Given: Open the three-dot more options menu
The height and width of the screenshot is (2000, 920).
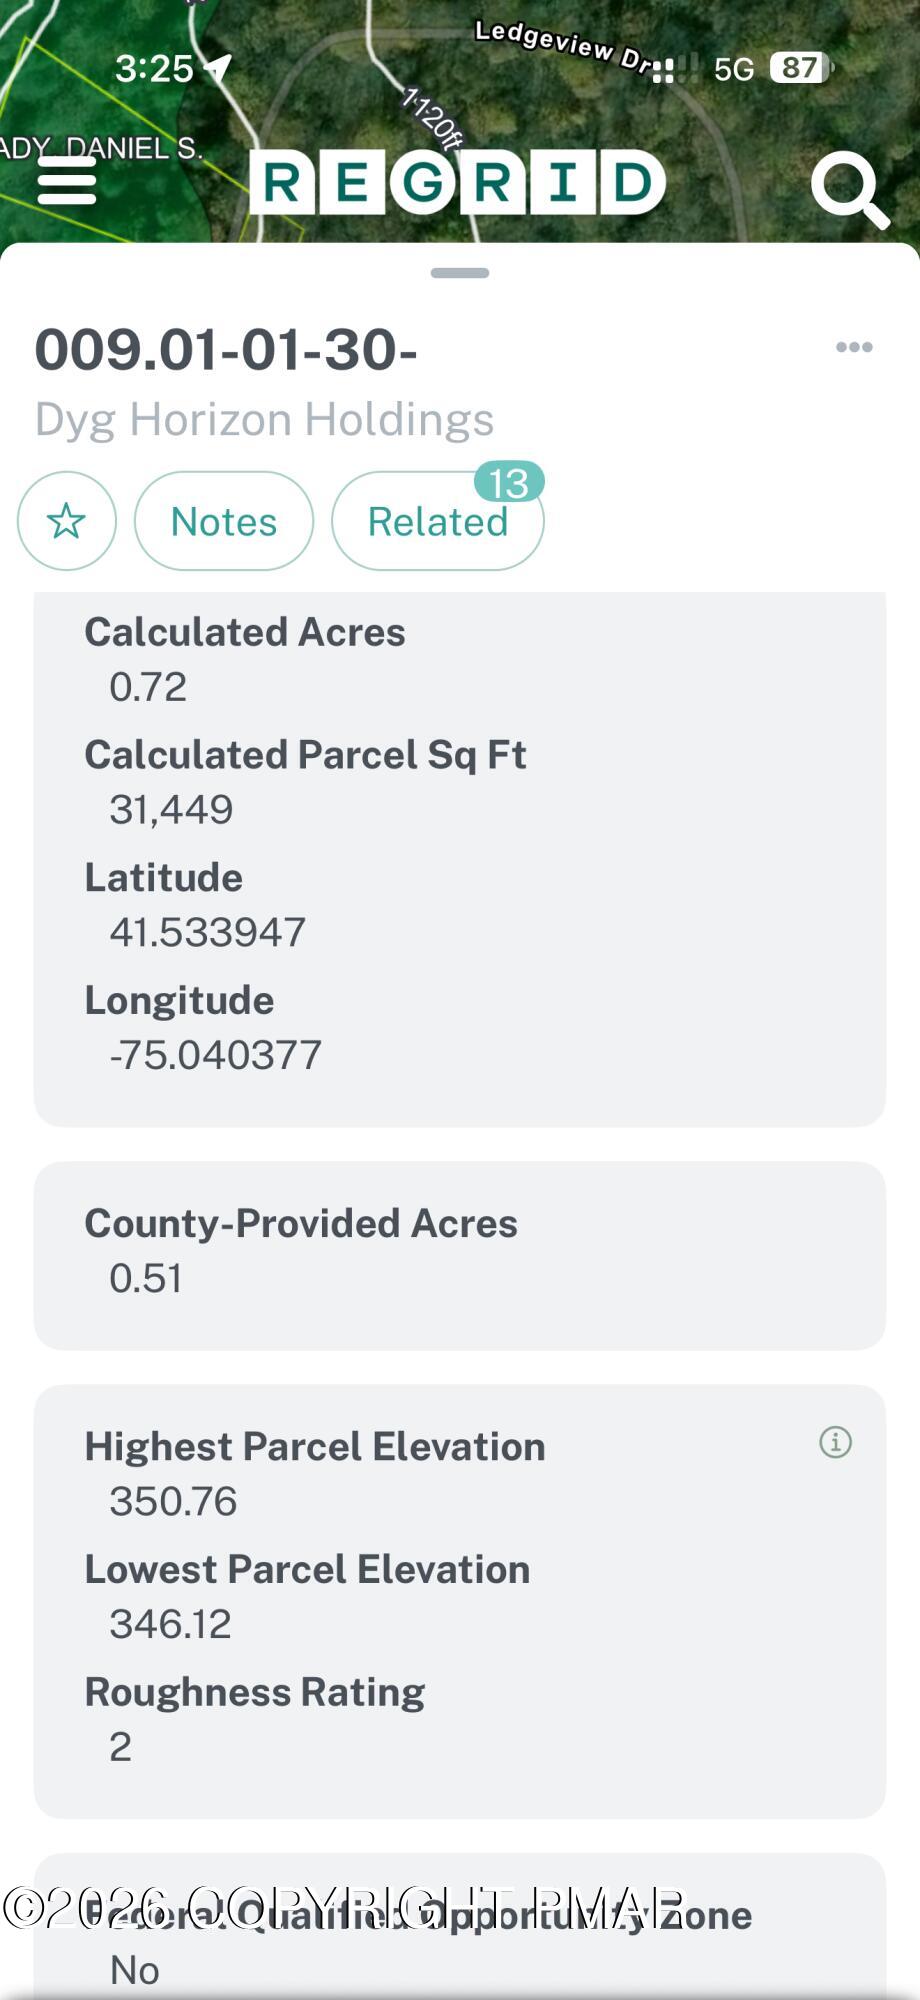Looking at the screenshot, I should (854, 347).
